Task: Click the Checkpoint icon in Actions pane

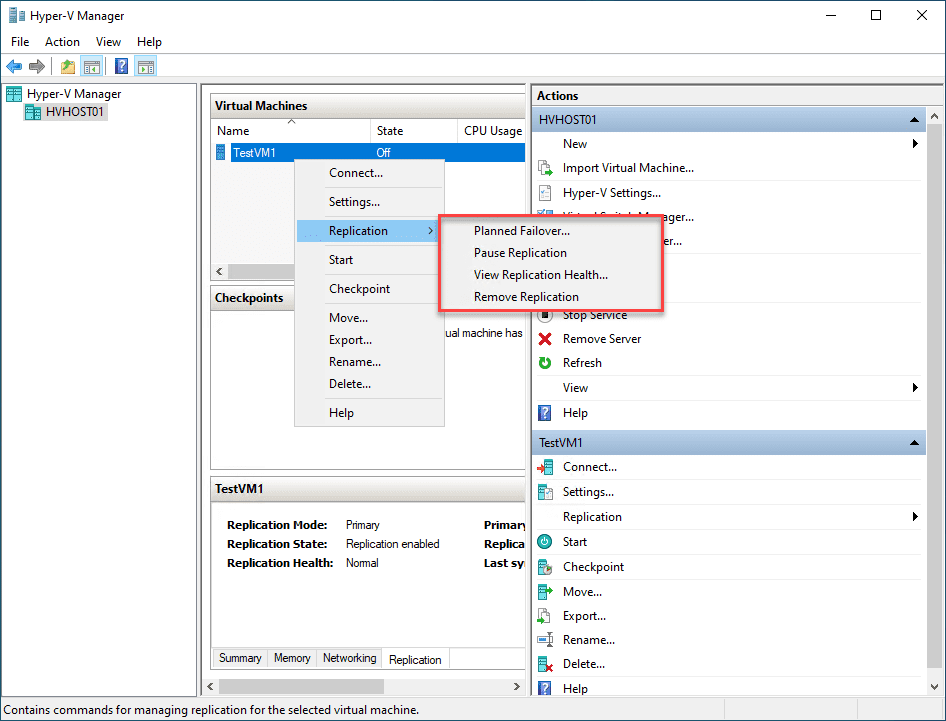Action: [x=545, y=567]
